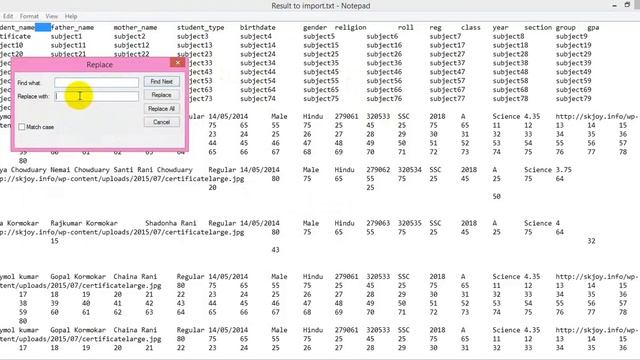The image size is (640, 360).
Task: Open the Help menu
Action: click(x=71, y=16)
